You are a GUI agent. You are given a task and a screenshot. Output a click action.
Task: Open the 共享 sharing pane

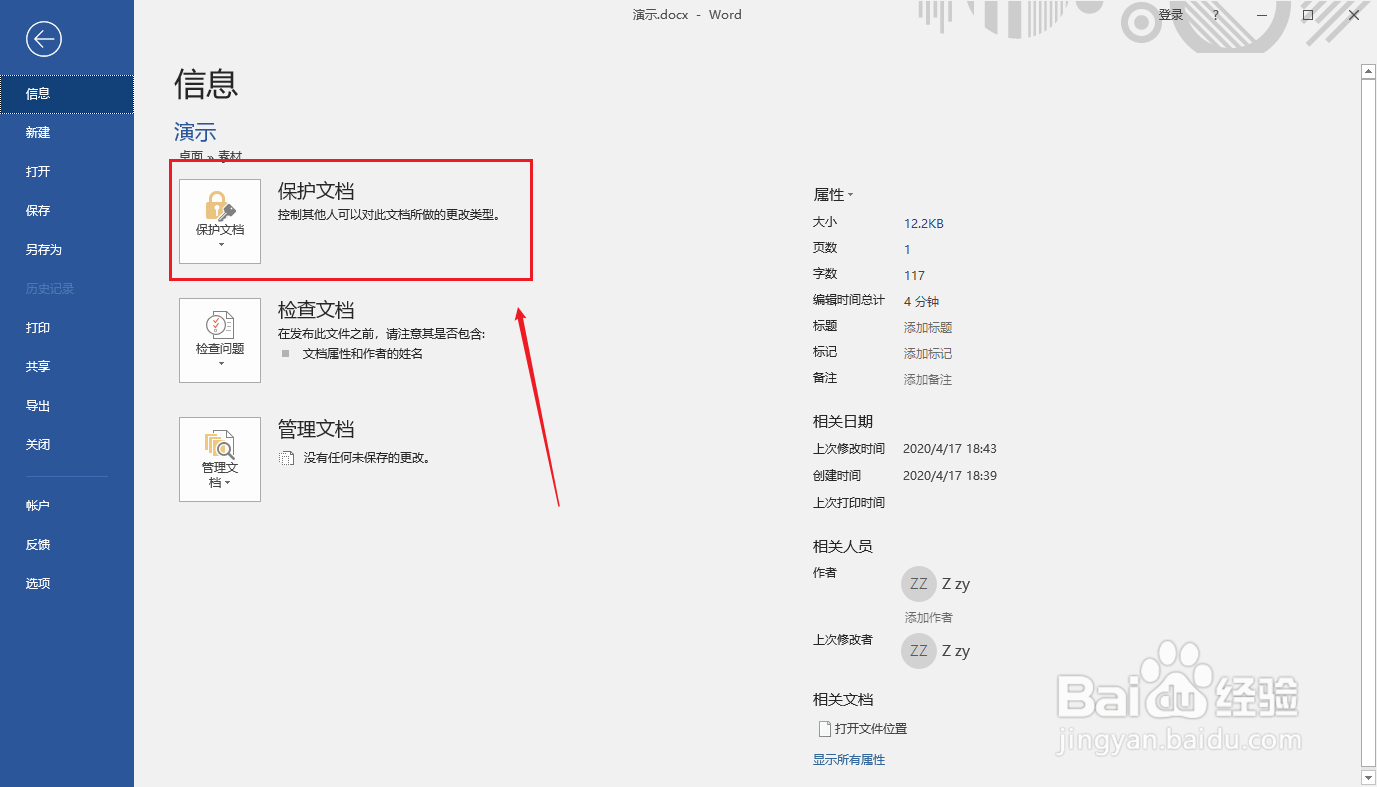[37, 366]
